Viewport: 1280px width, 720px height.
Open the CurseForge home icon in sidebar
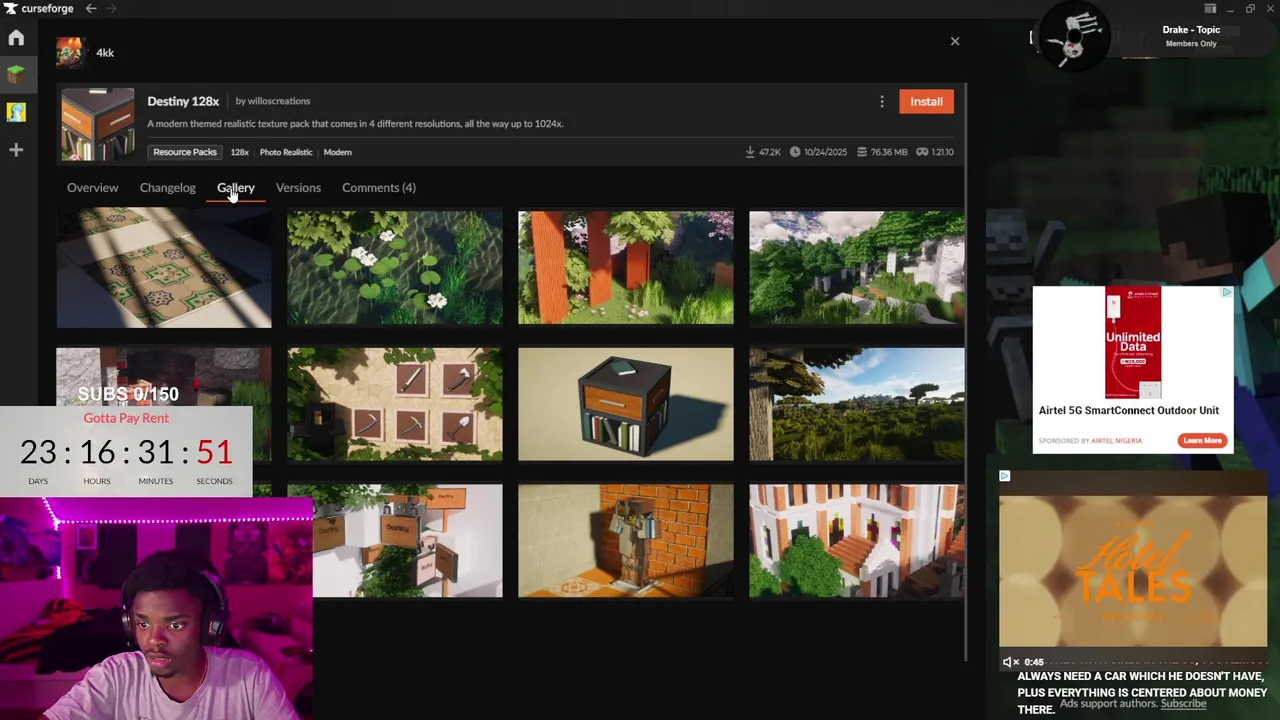click(16, 38)
